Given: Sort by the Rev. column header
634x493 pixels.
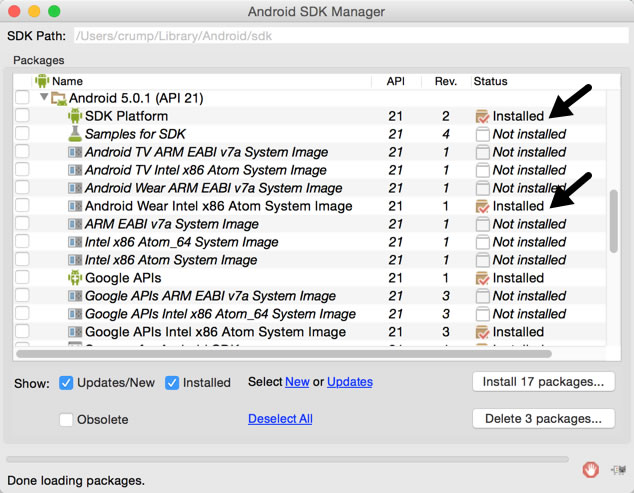Looking at the screenshot, I should (446, 81).
